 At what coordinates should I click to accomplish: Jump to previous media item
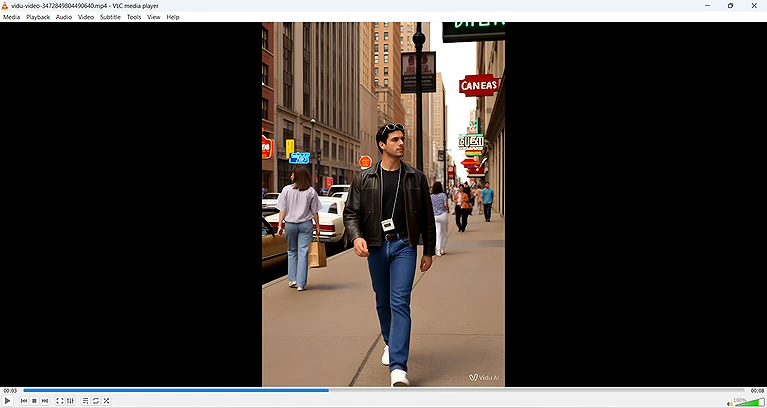point(24,401)
